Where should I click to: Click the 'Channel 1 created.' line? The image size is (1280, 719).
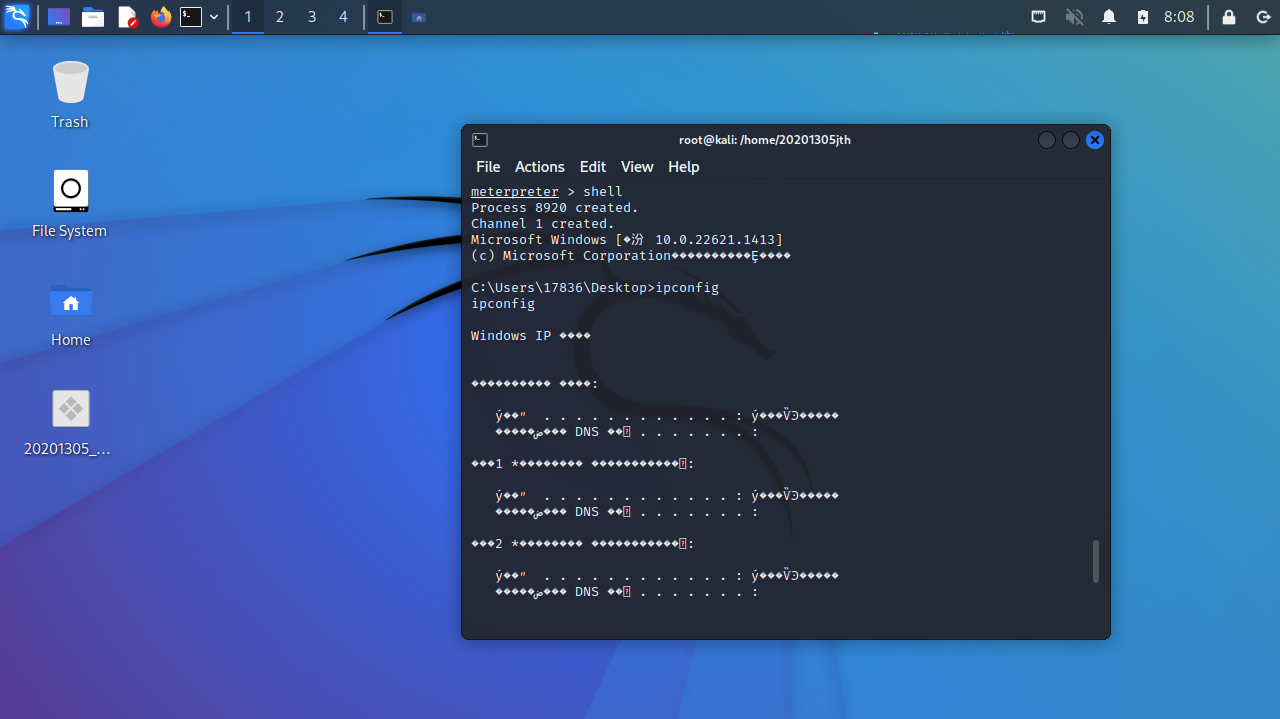pyautogui.click(x=543, y=224)
